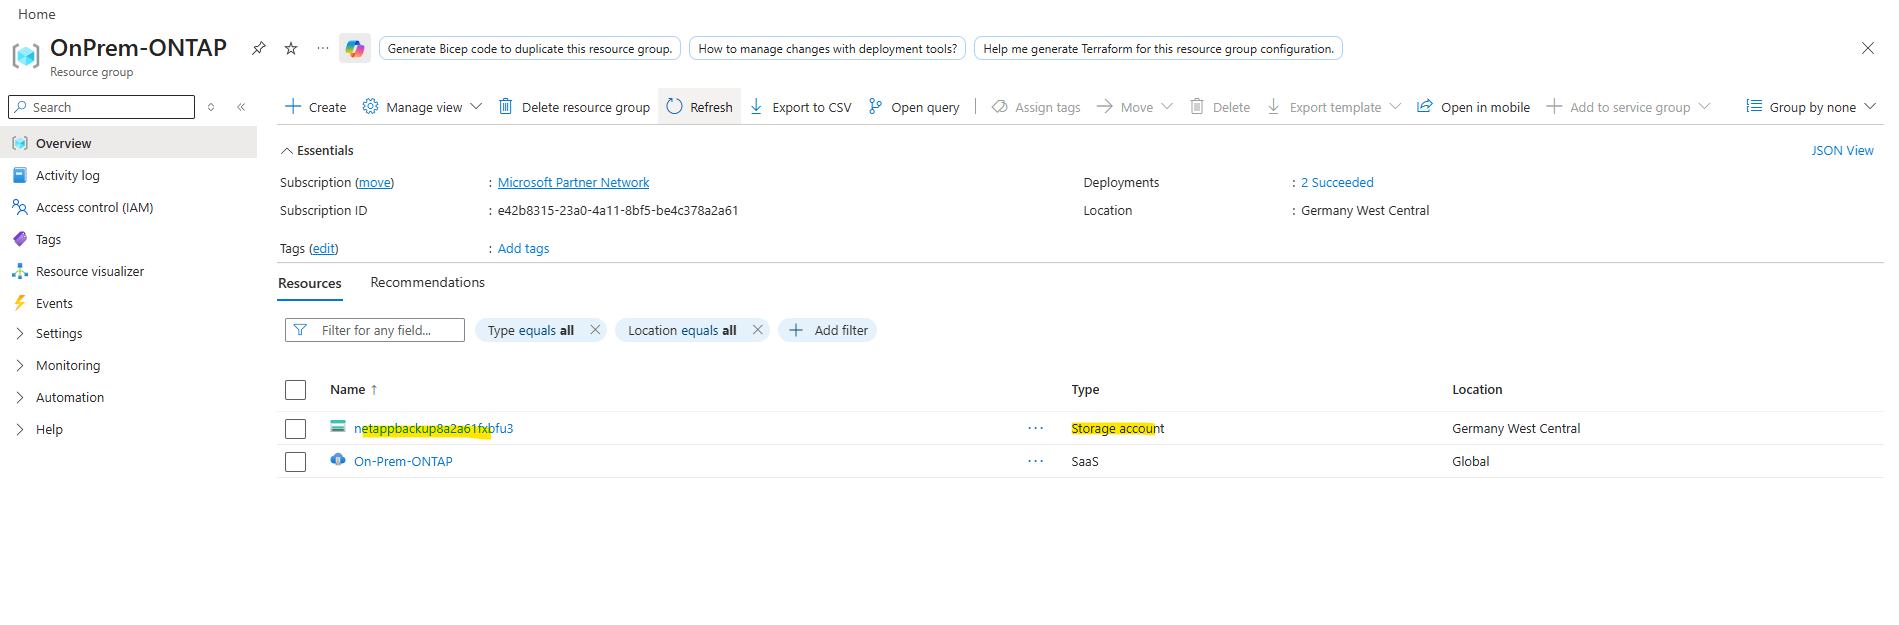
Task: Click the Refresh toolbar button
Action: (x=699, y=107)
